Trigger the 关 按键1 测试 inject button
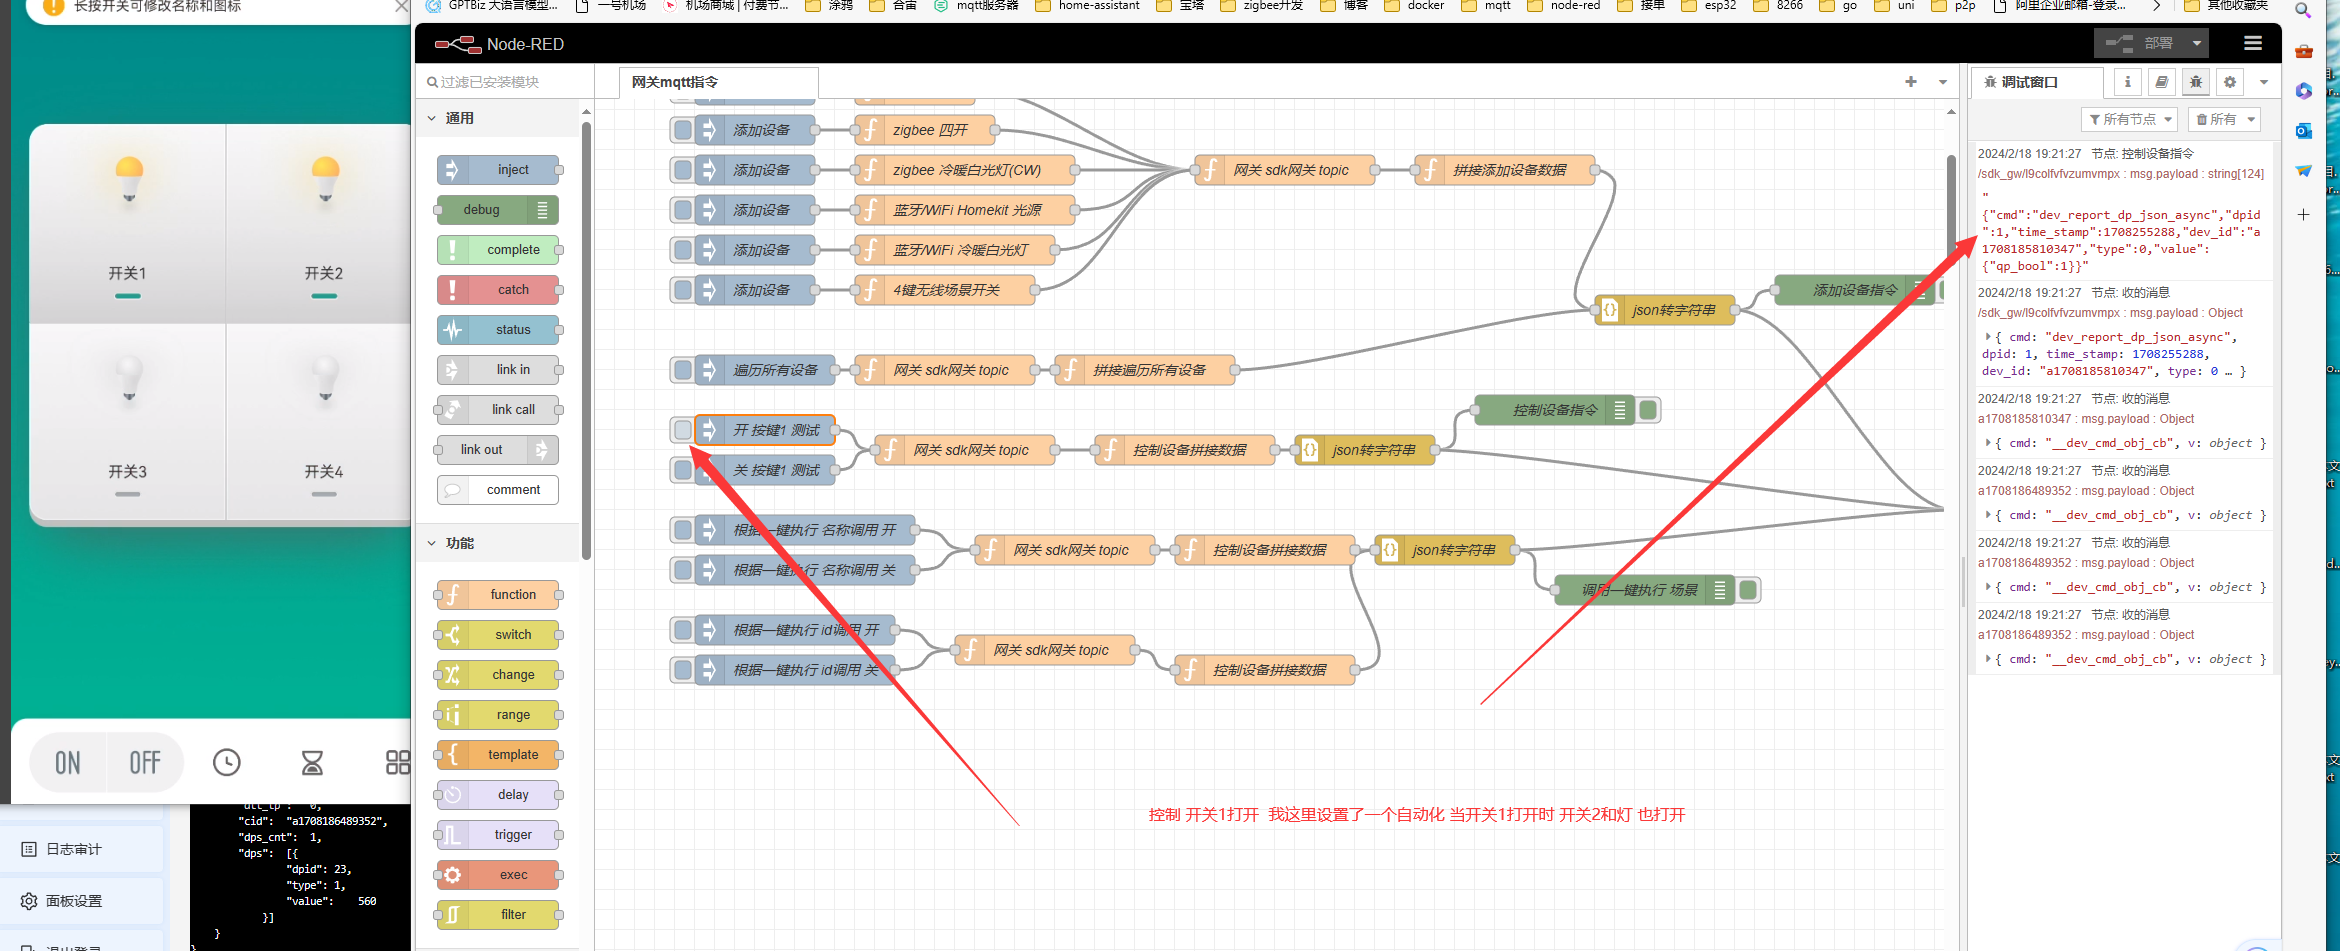2340x951 pixels. click(682, 470)
